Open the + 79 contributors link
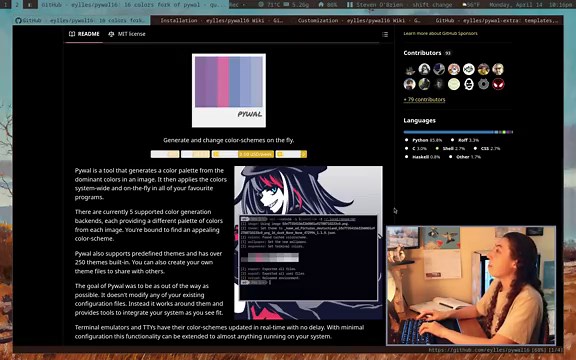 tap(424, 100)
